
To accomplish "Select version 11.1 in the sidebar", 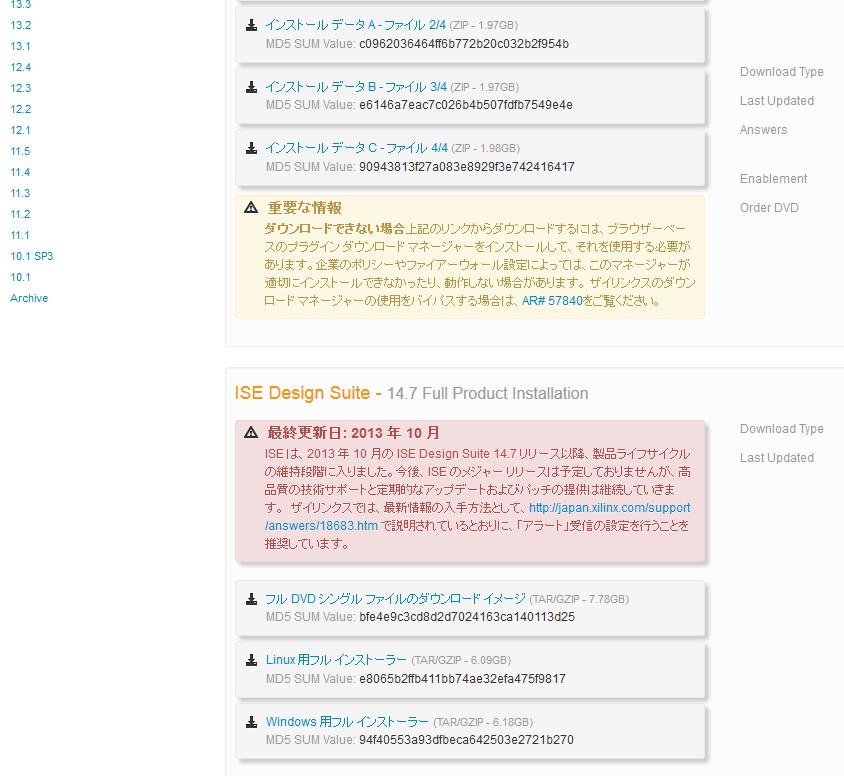I will tap(20, 235).
